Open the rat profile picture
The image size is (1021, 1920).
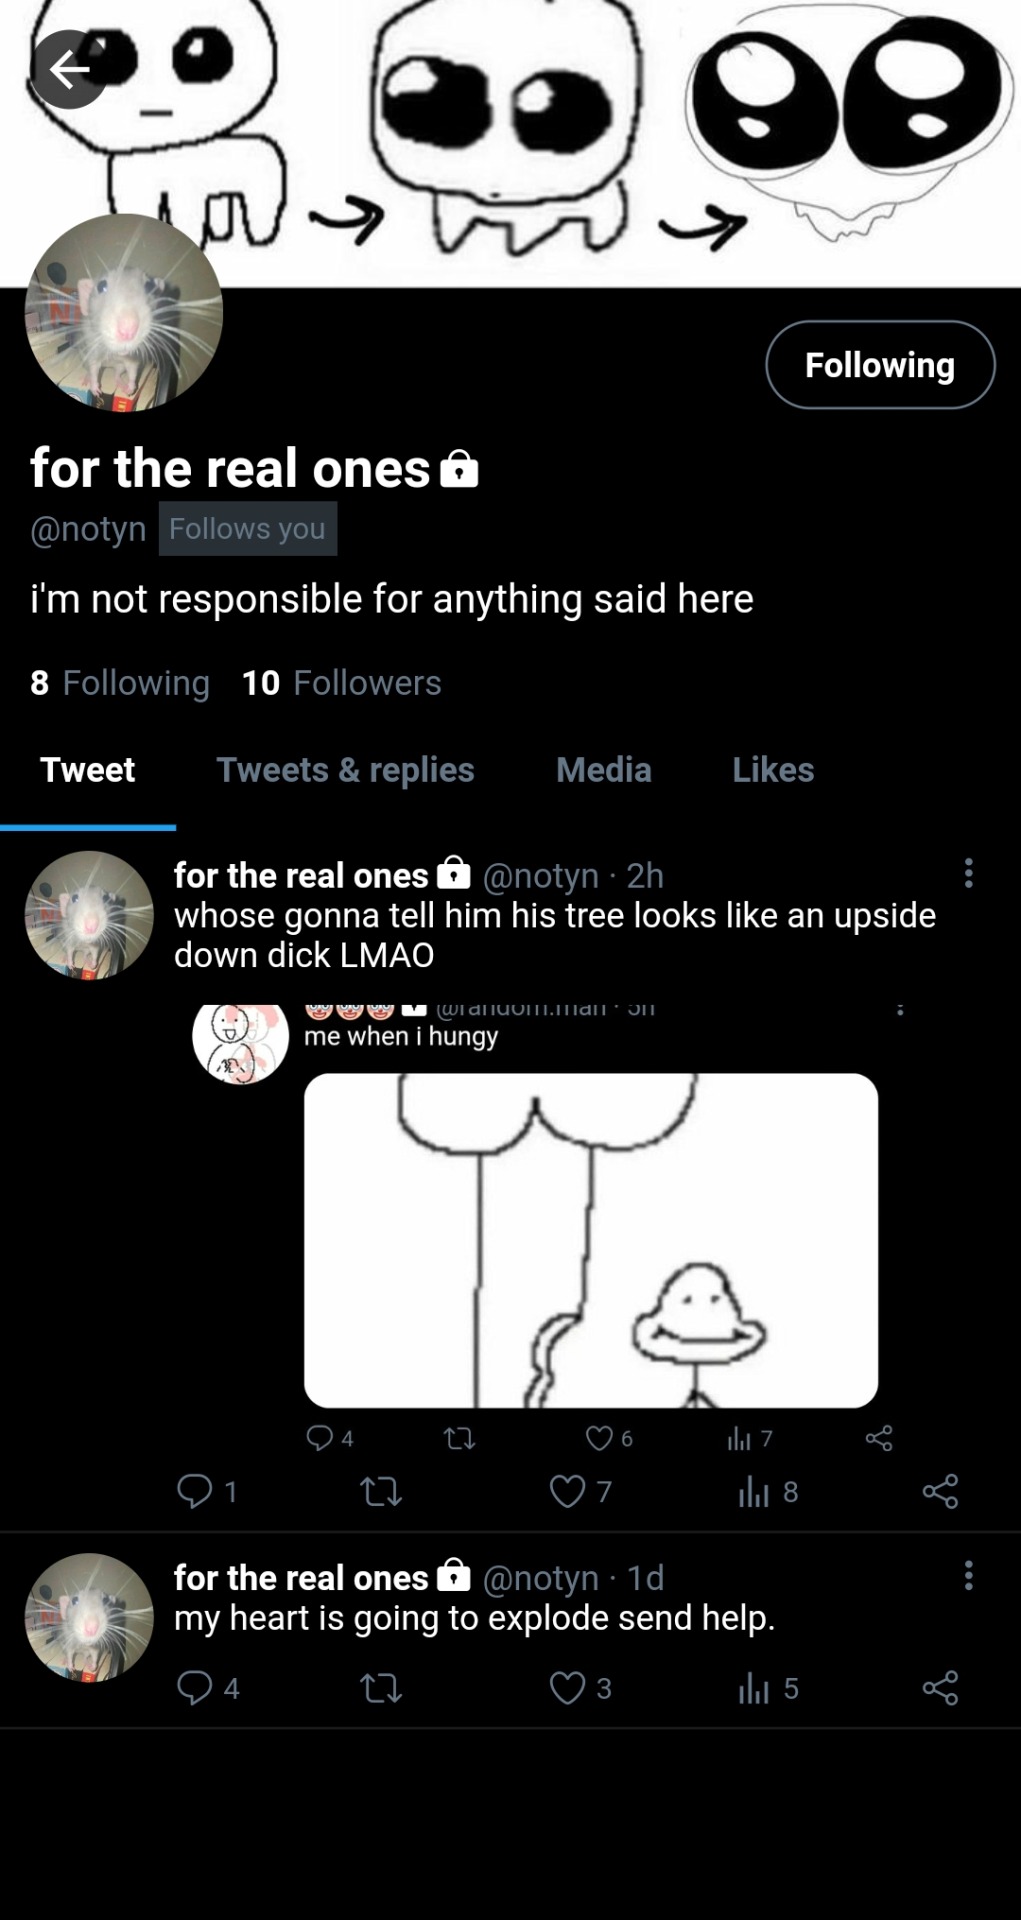[x=124, y=313]
